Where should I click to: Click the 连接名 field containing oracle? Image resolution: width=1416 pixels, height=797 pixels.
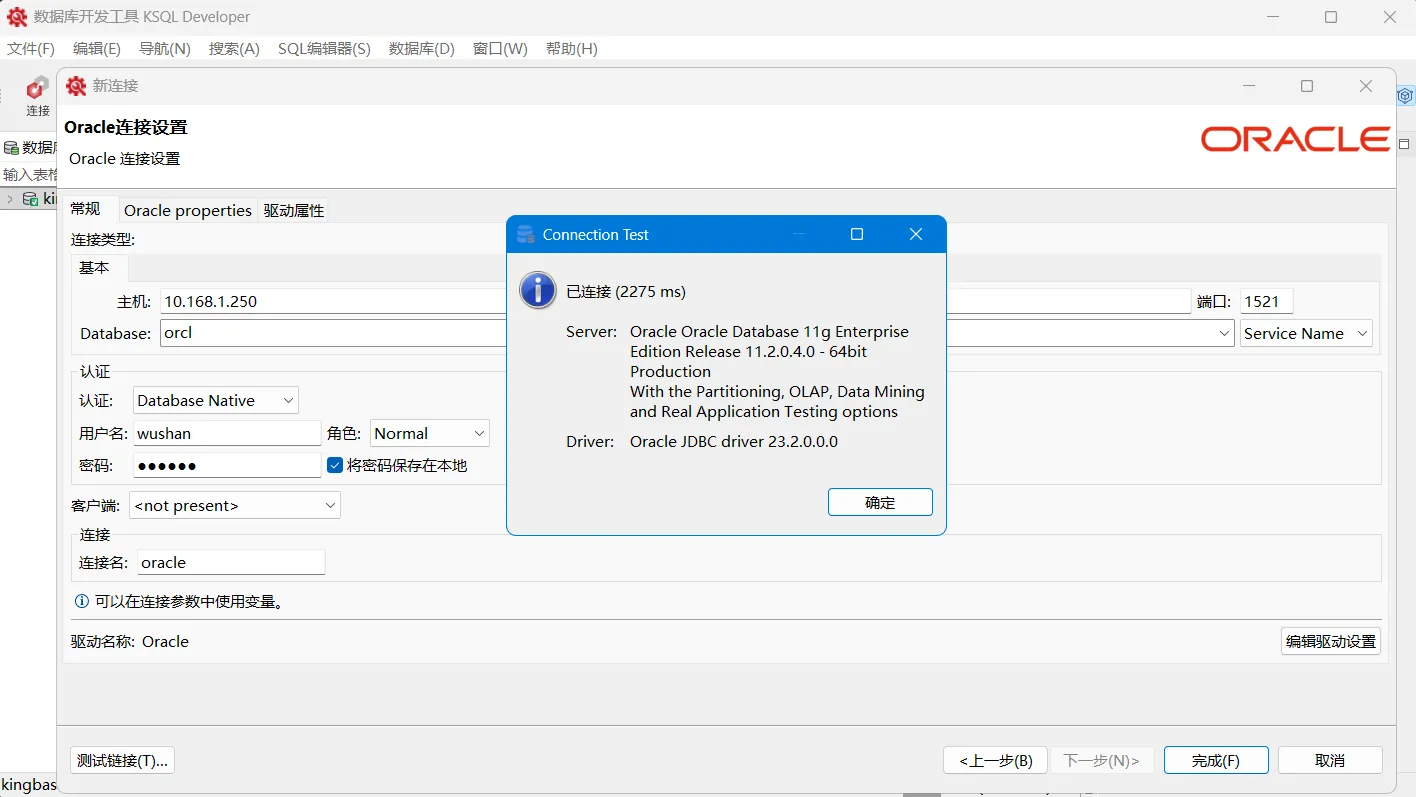(230, 562)
